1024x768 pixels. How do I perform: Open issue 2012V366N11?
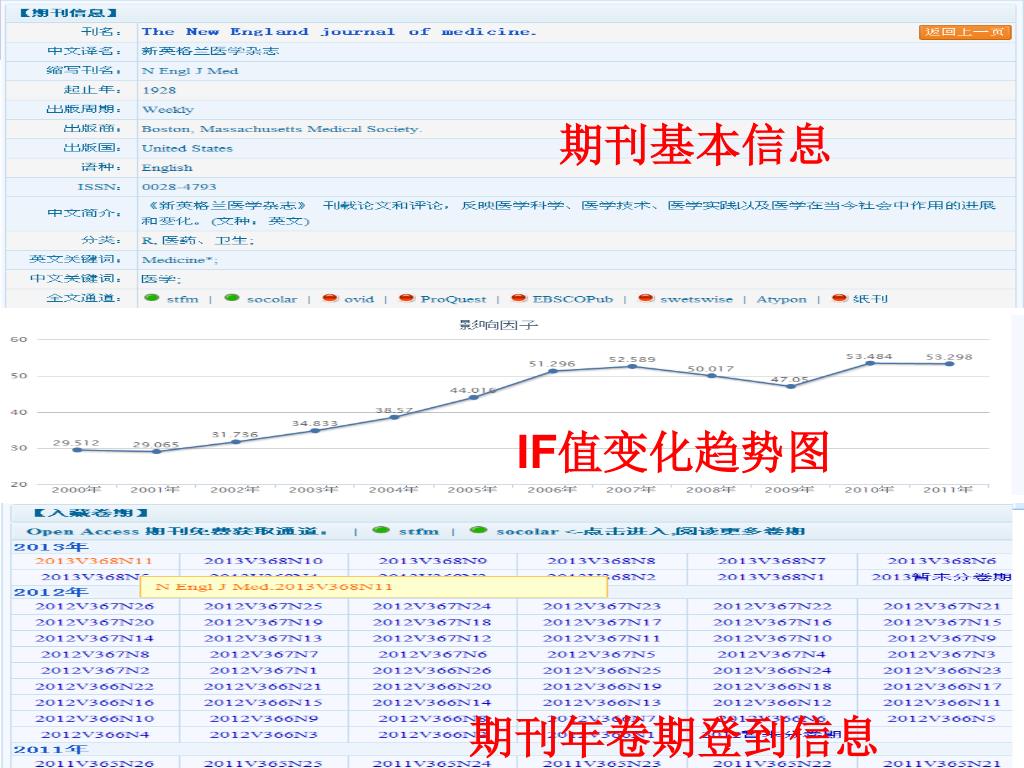coord(942,703)
